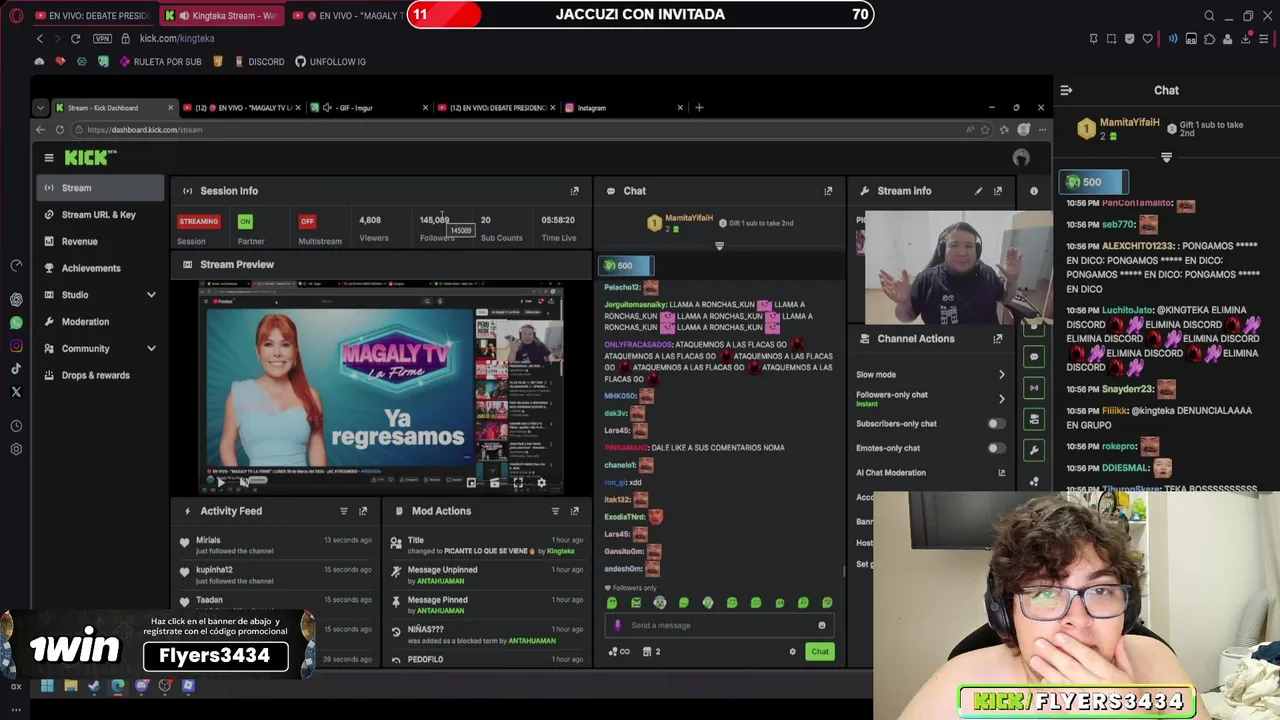Open Stream URL & Key page
The height and width of the screenshot is (720, 1280).
(102, 215)
